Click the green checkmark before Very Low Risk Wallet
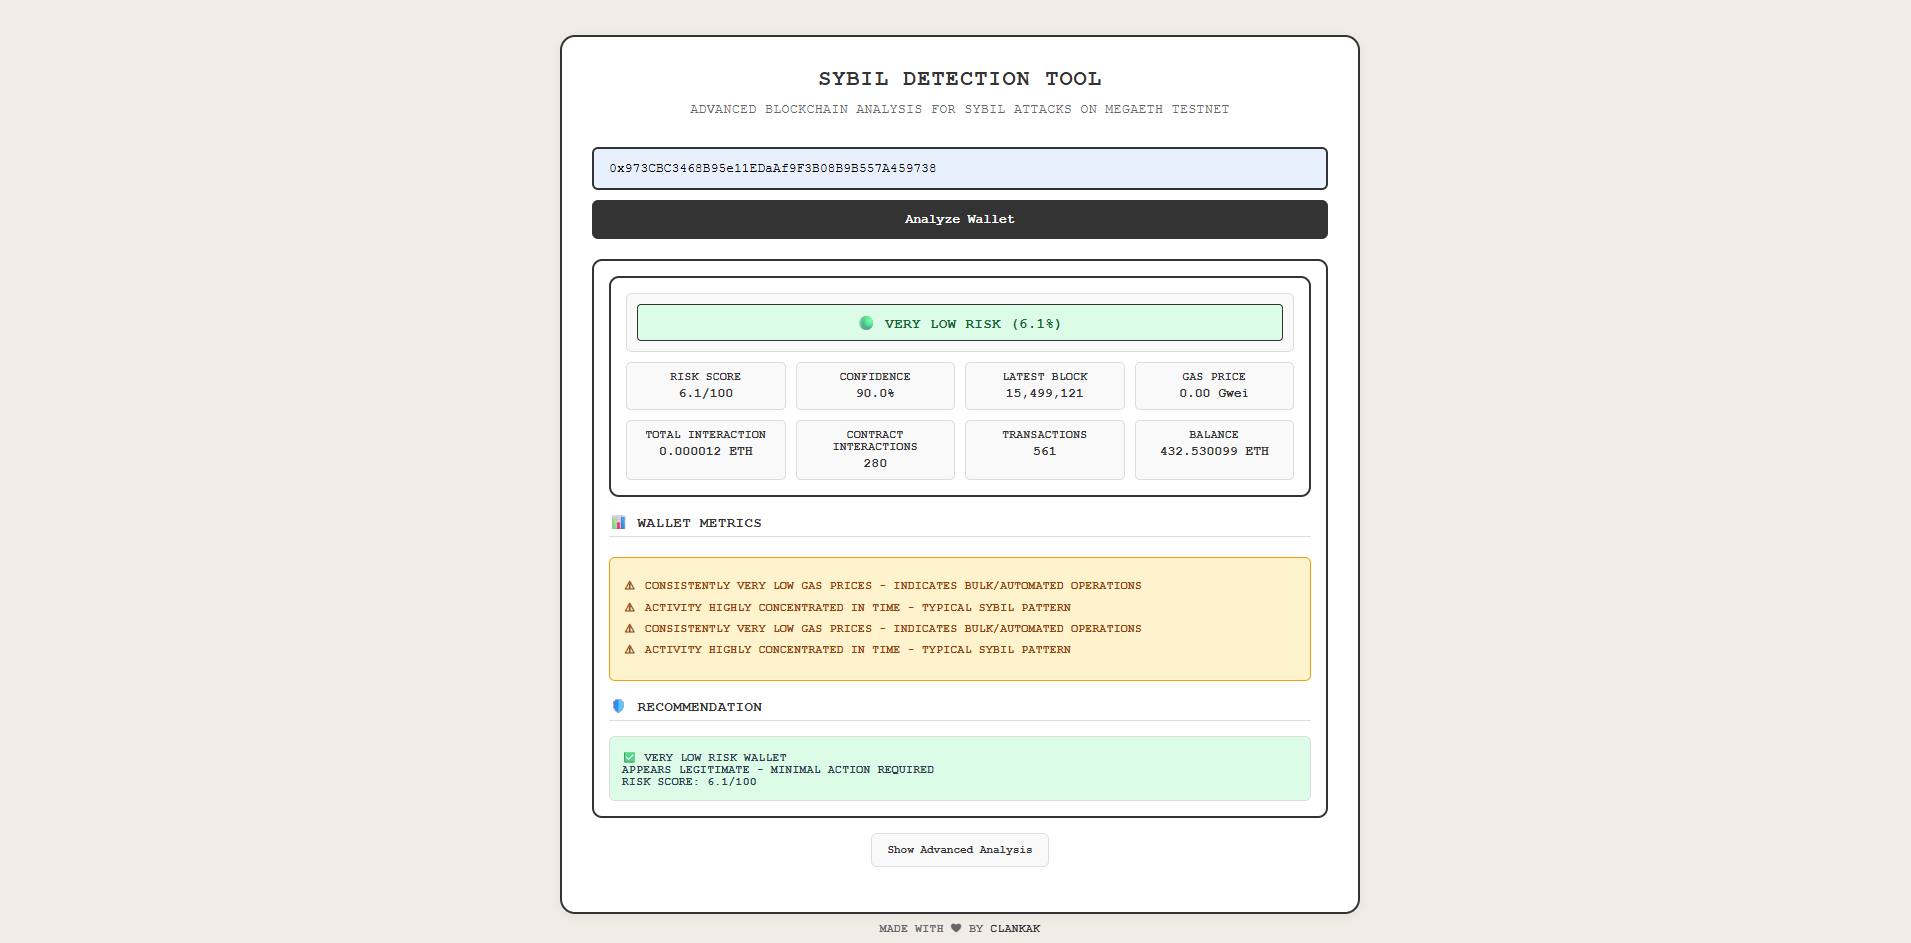The width and height of the screenshot is (1911, 943). pyautogui.click(x=629, y=758)
